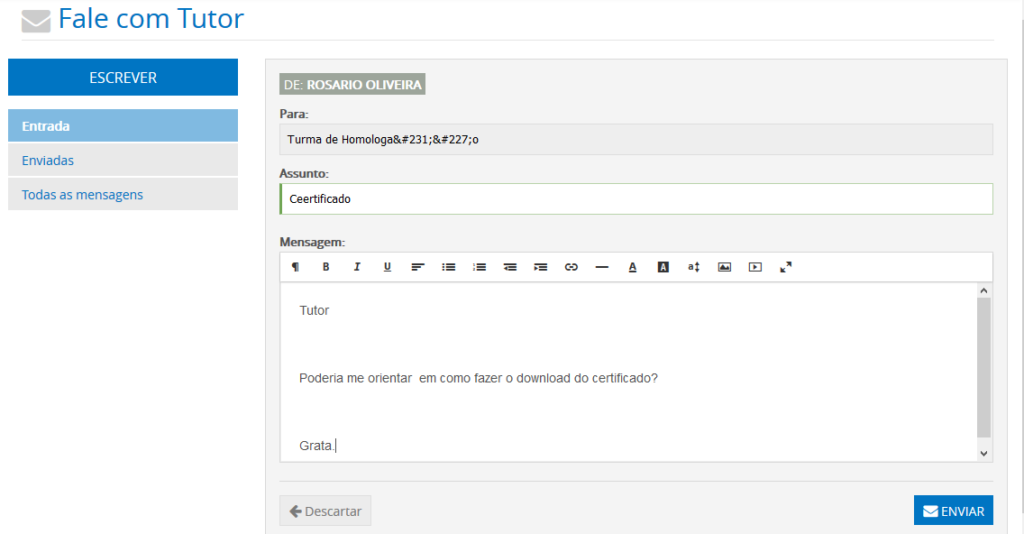Open the paragraph format dropdown
Screen dimensions: 1024x534
point(295,267)
